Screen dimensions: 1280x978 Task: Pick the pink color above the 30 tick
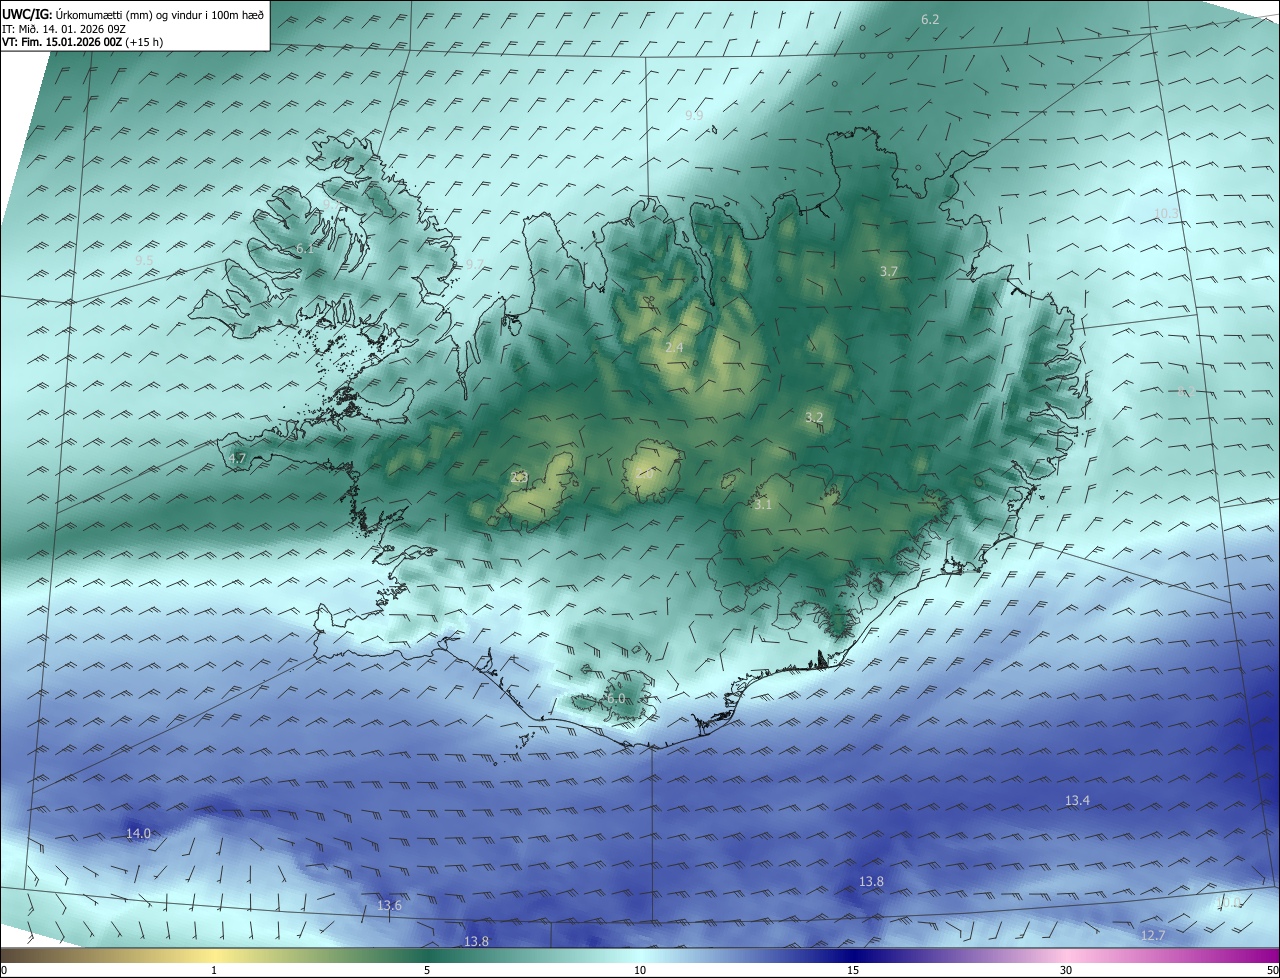[1066, 955]
